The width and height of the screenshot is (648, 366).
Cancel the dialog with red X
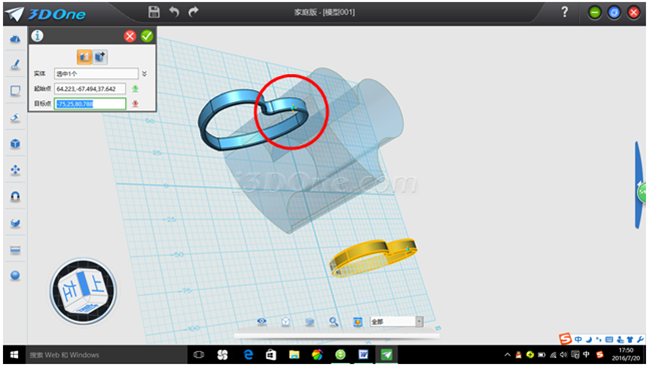point(130,36)
